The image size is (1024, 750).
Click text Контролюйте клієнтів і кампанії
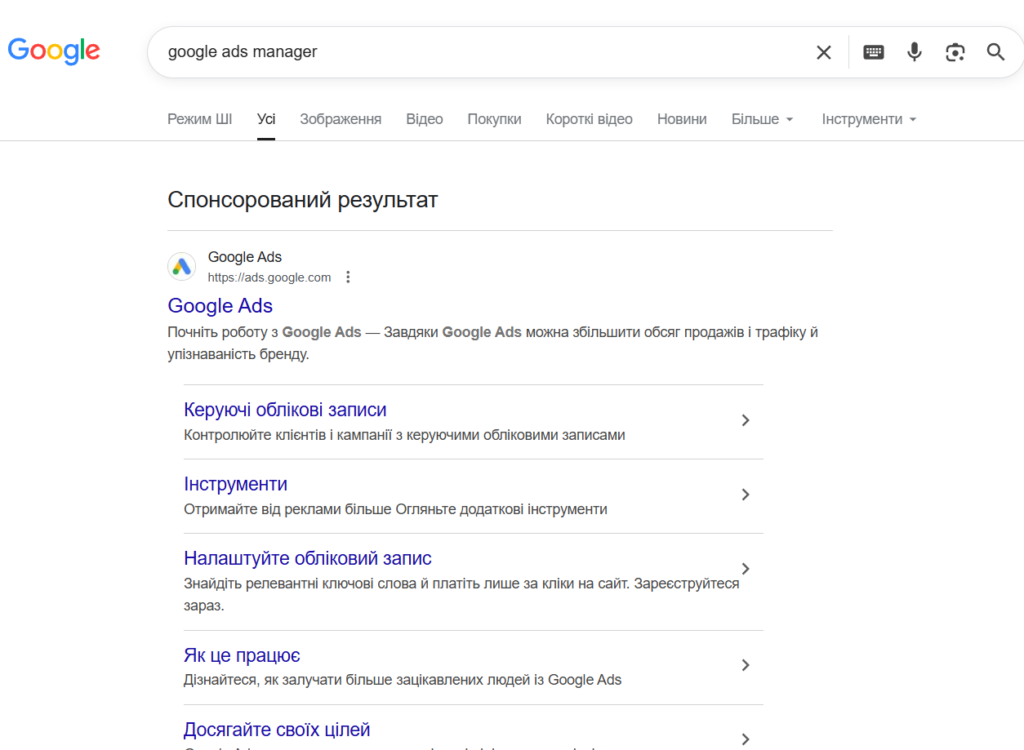coord(404,435)
